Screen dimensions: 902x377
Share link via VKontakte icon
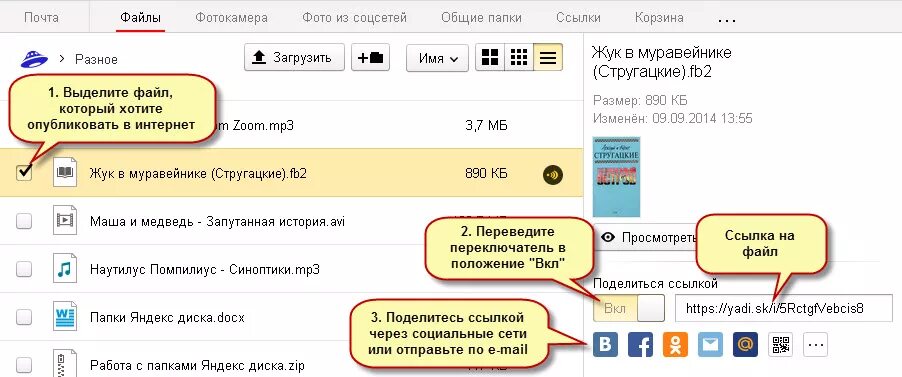605,345
